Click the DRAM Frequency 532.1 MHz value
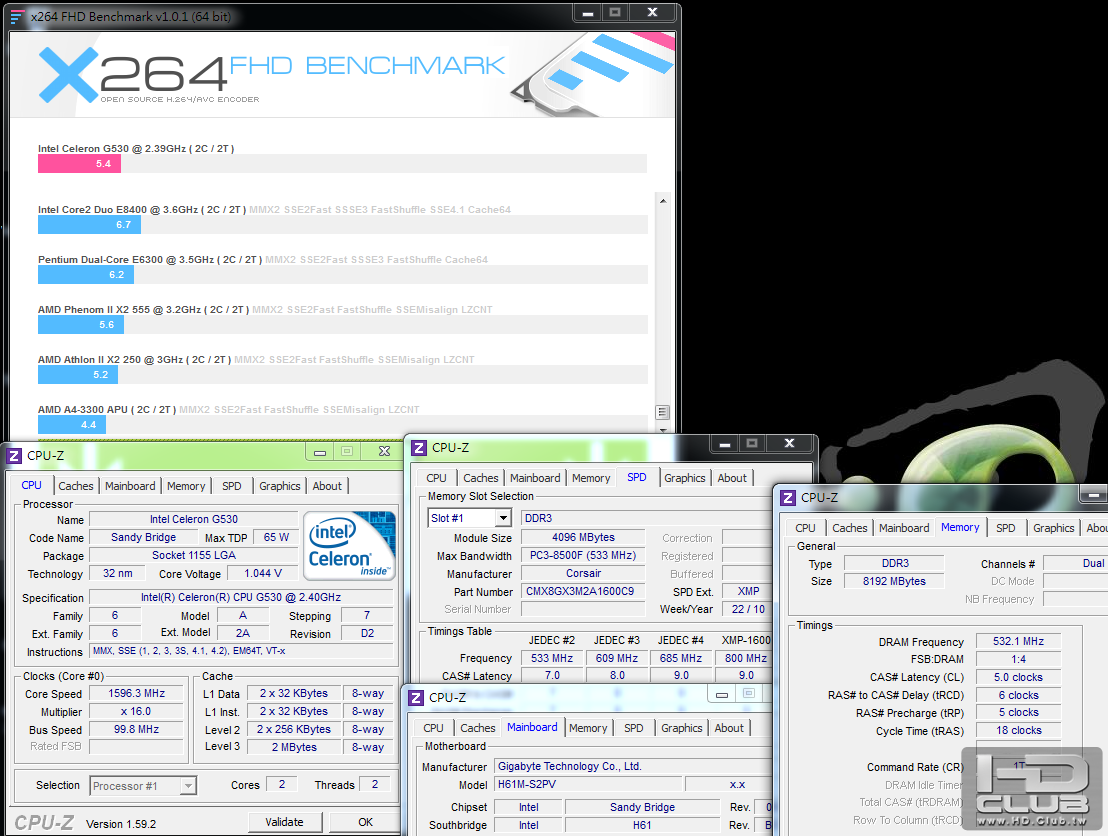 1018,642
